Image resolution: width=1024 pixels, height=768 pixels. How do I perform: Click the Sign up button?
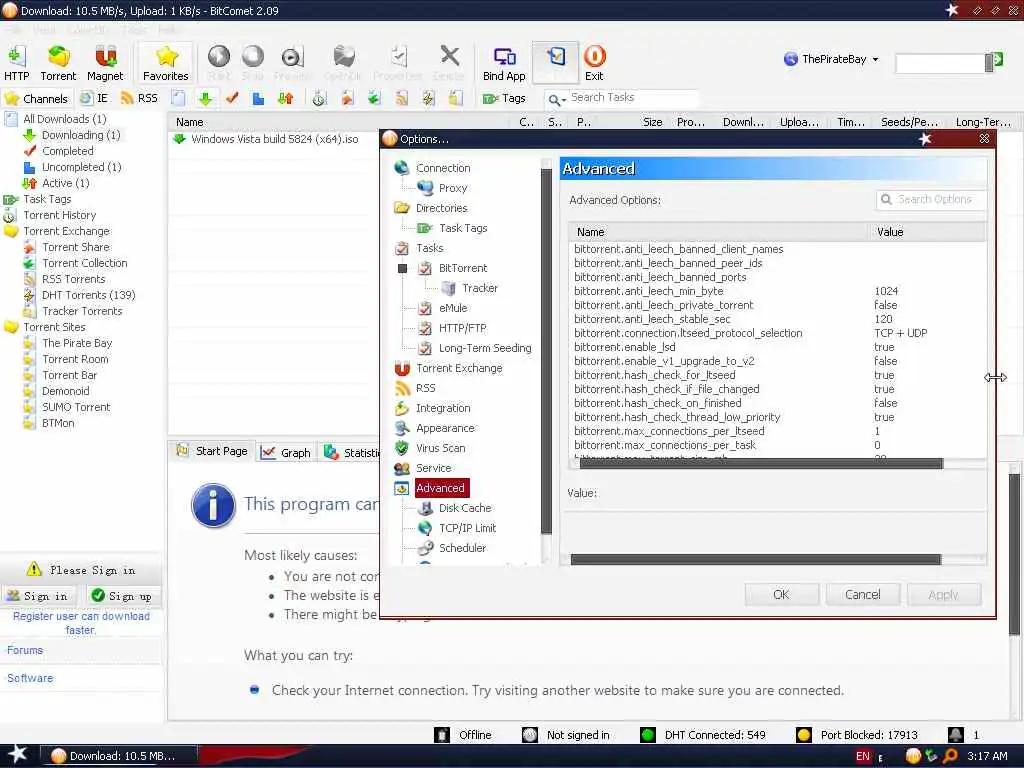pos(122,596)
